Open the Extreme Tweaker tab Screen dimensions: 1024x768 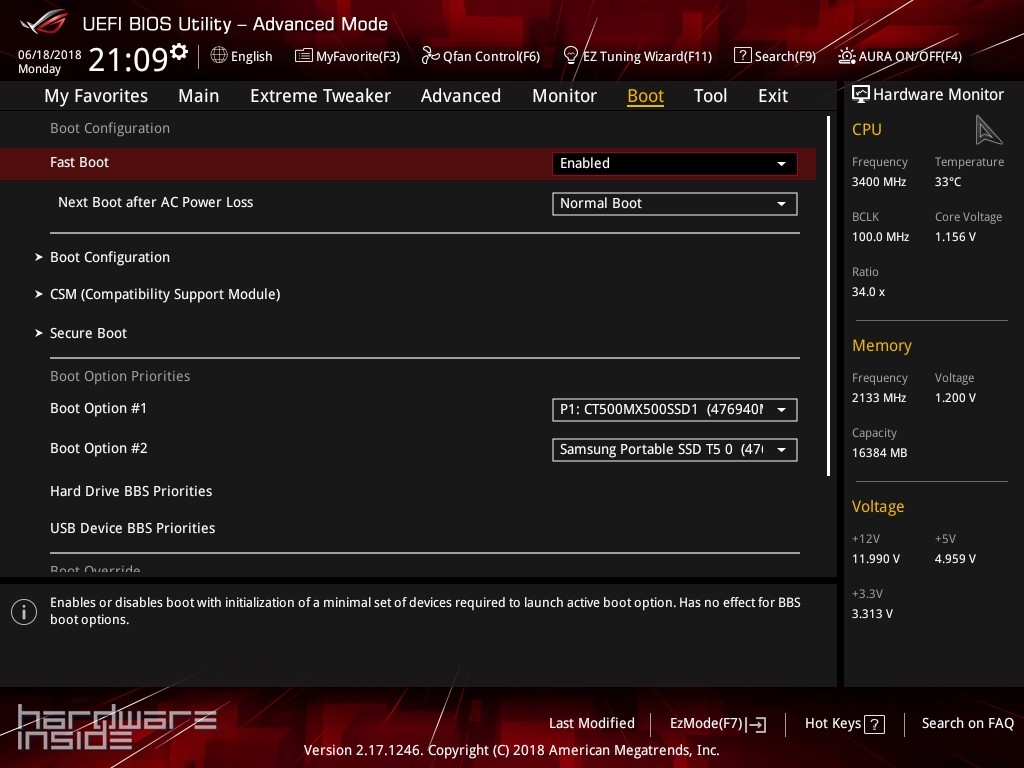320,96
